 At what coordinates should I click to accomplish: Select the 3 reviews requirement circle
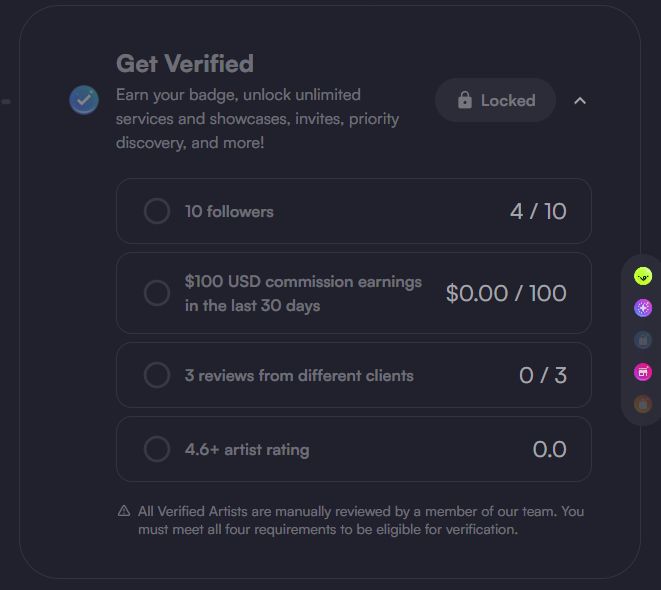pyautogui.click(x=157, y=375)
